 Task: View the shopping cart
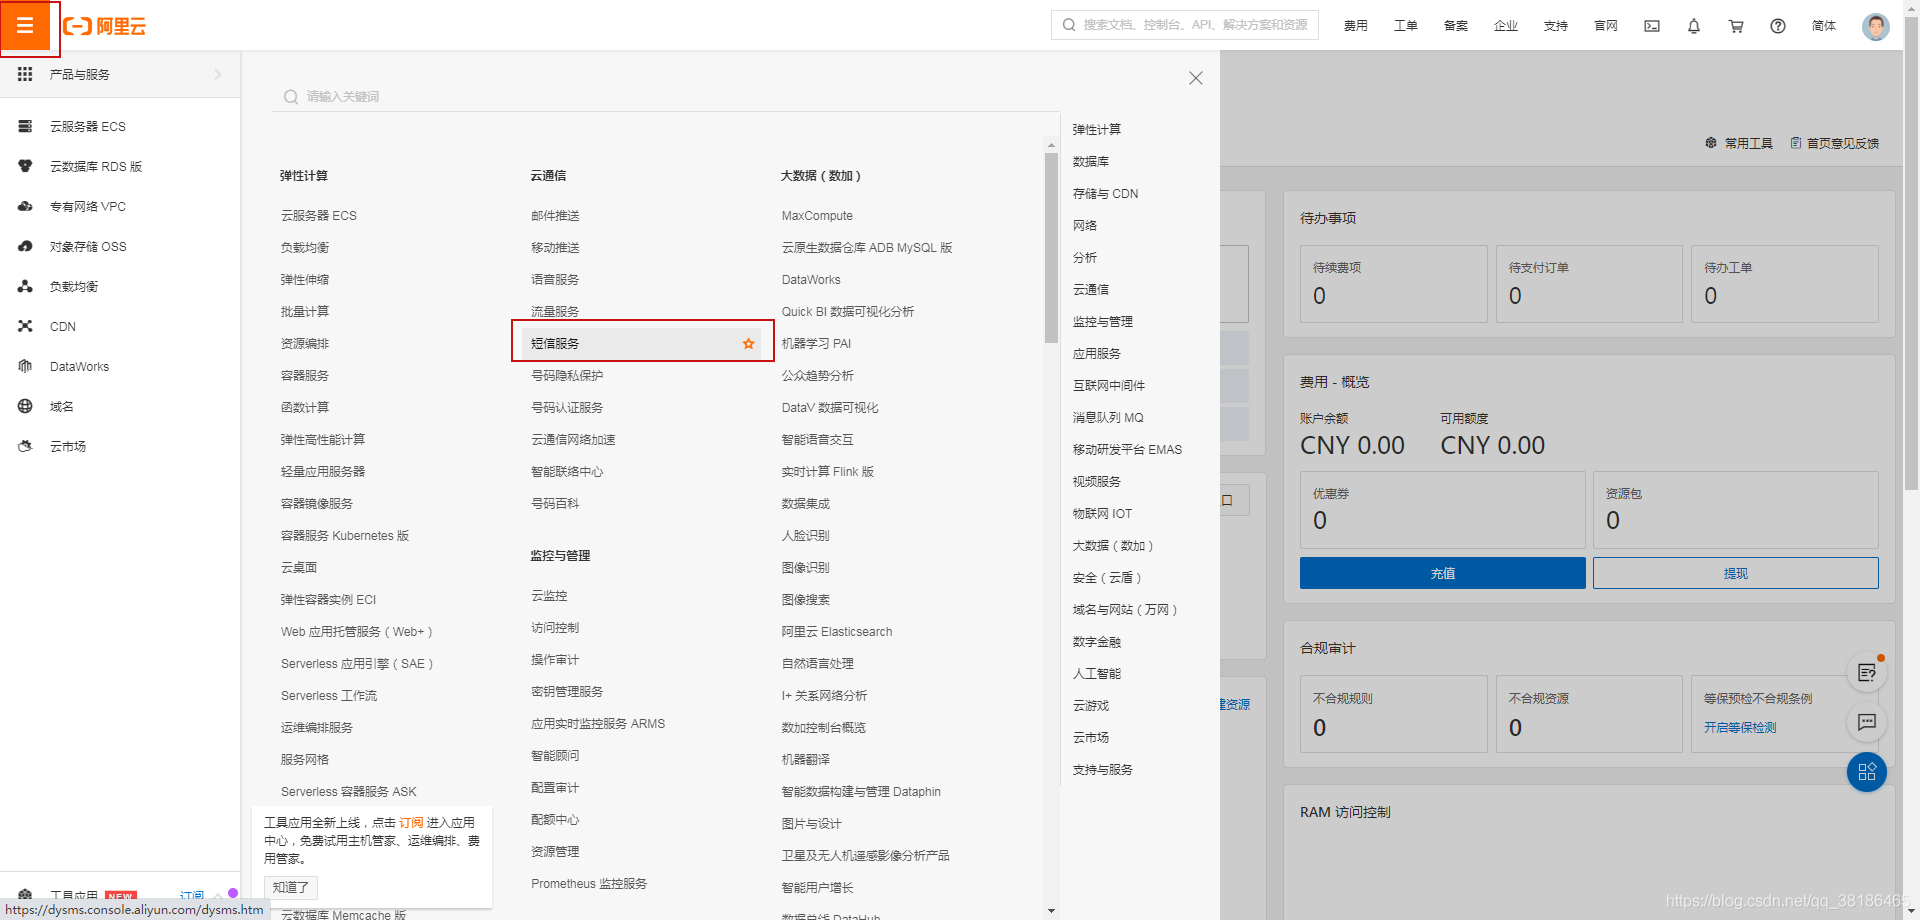pos(1736,25)
